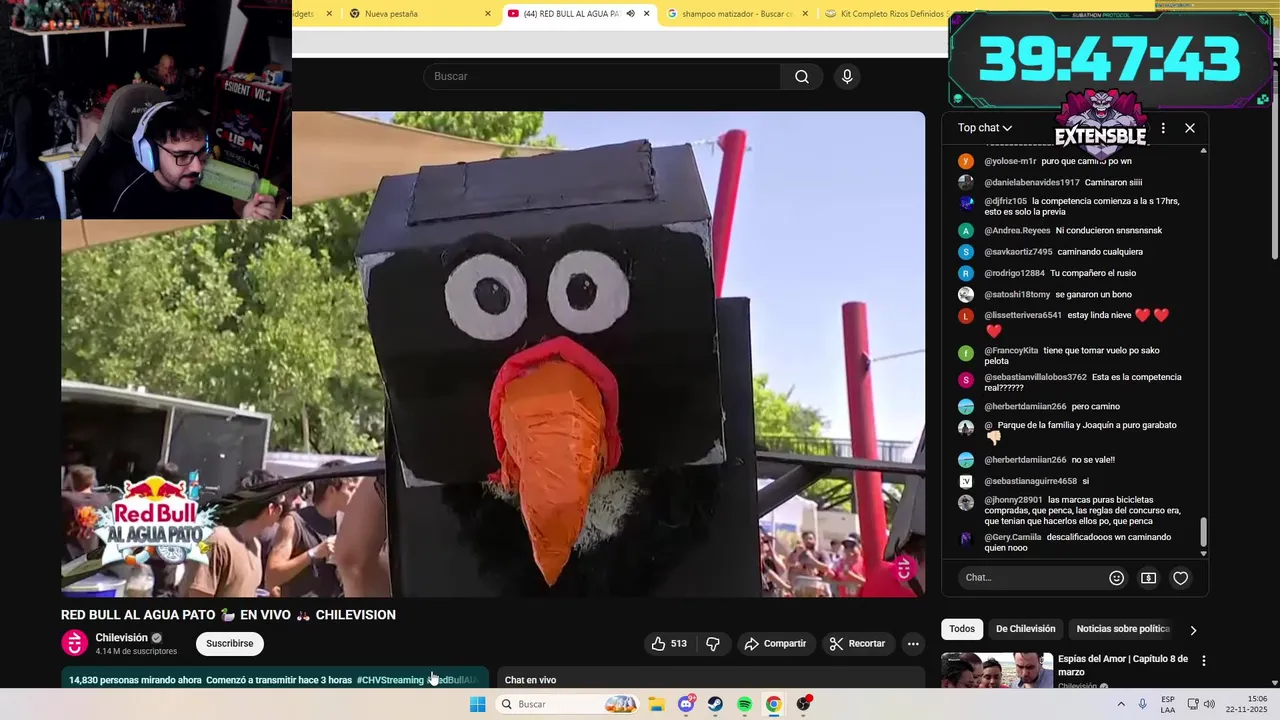Click the Windows taskbar Buscar box
The image size is (1280, 720).
tap(568, 704)
